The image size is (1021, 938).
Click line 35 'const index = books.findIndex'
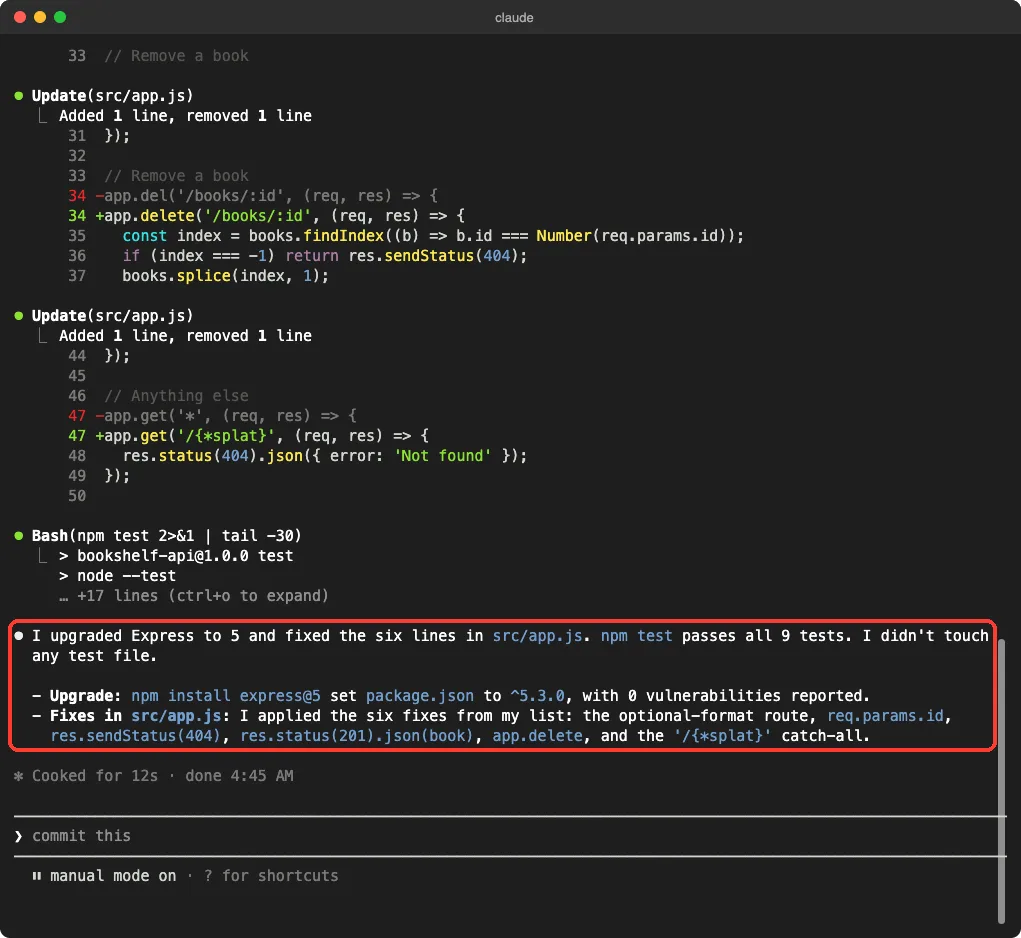point(433,236)
